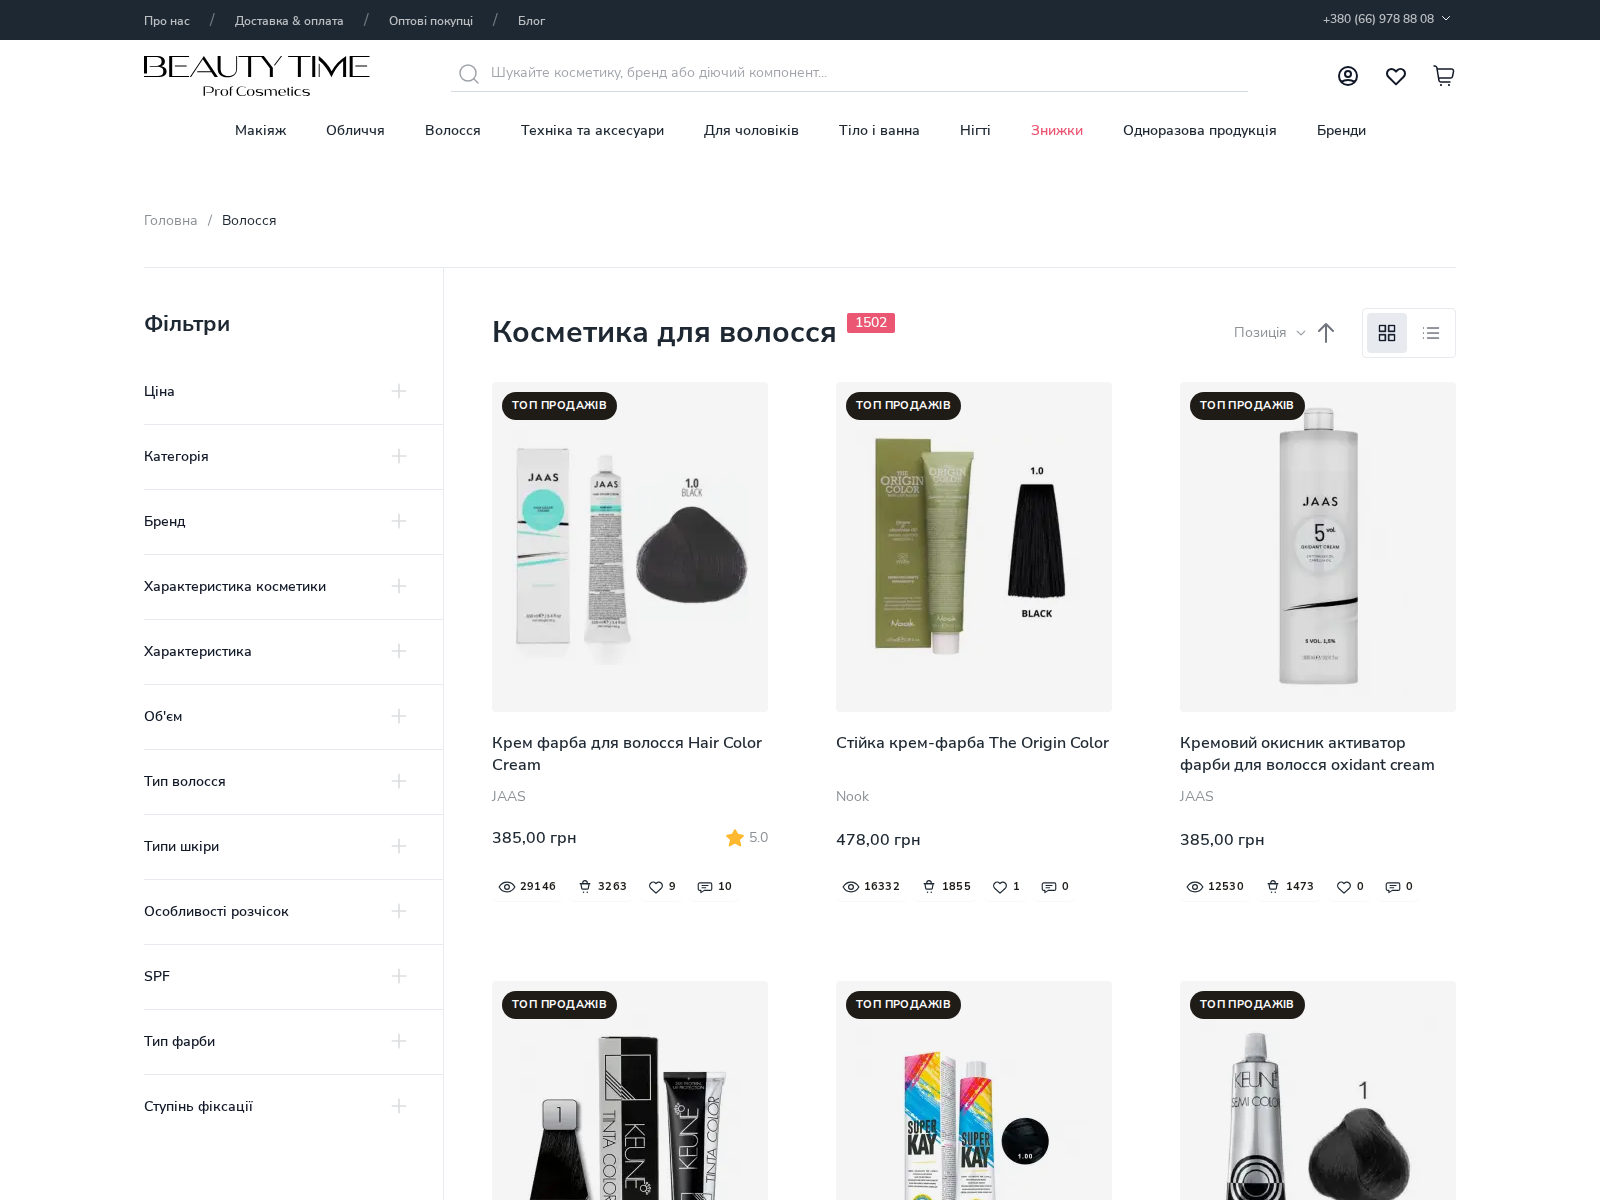Open The Origin Color product image

coord(974,547)
